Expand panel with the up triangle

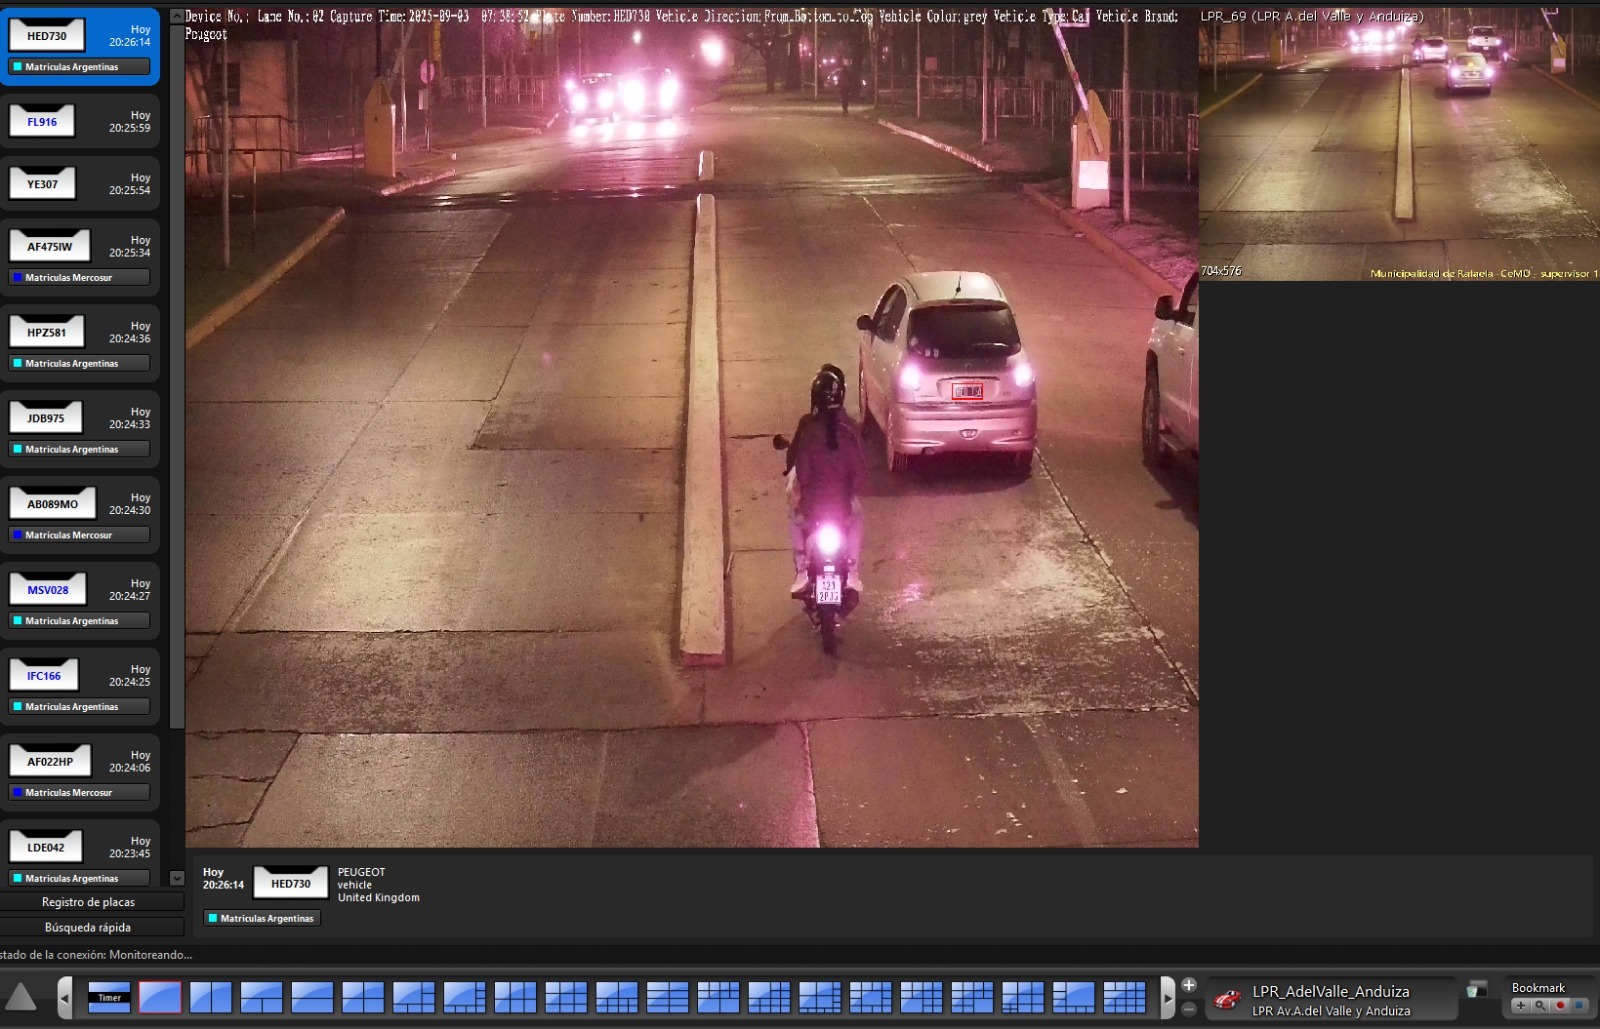[21, 997]
